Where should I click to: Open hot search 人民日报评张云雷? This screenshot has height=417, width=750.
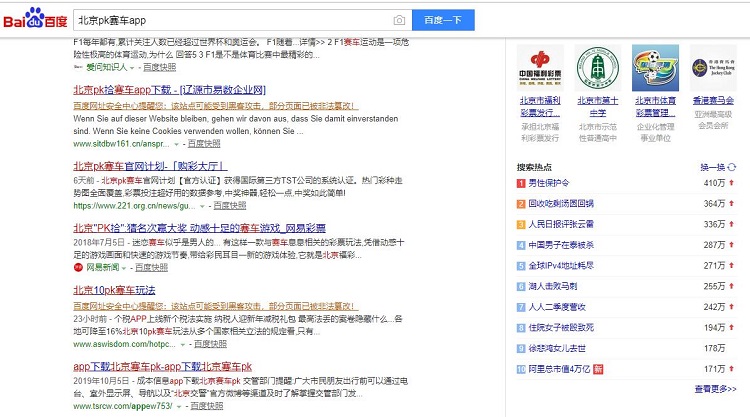click(x=561, y=224)
